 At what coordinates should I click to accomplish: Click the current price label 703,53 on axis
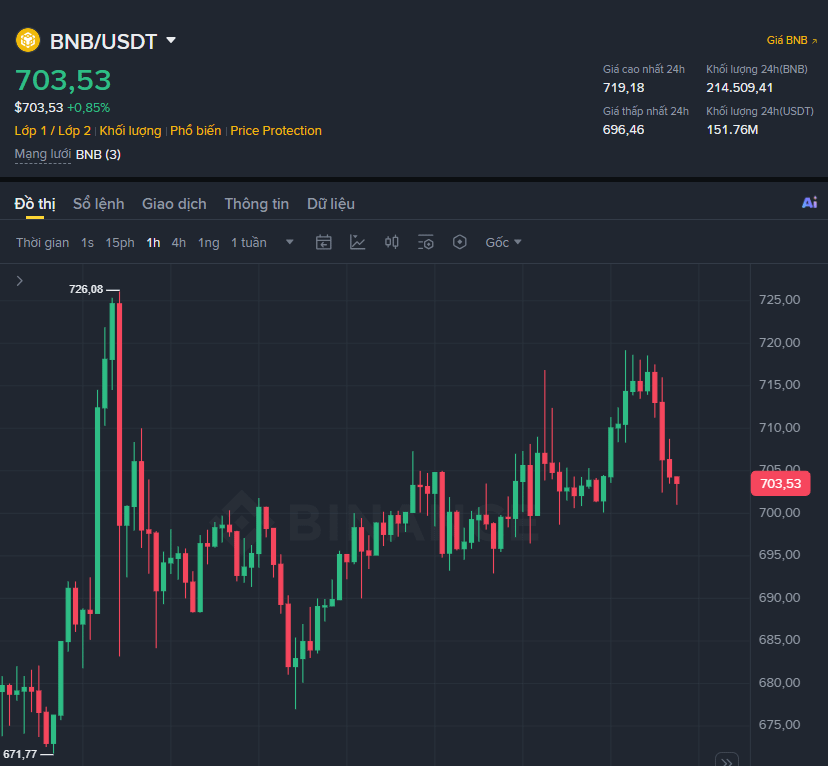(780, 484)
